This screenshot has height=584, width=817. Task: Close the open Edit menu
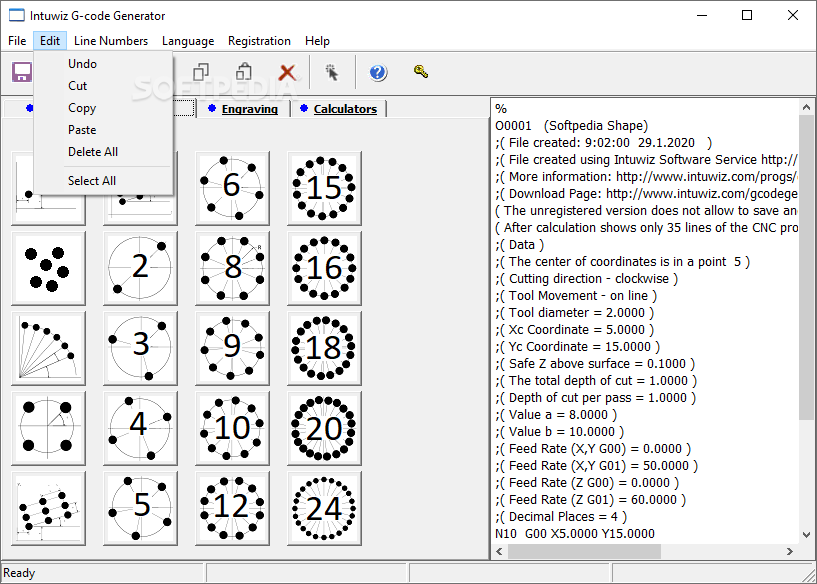tap(50, 41)
